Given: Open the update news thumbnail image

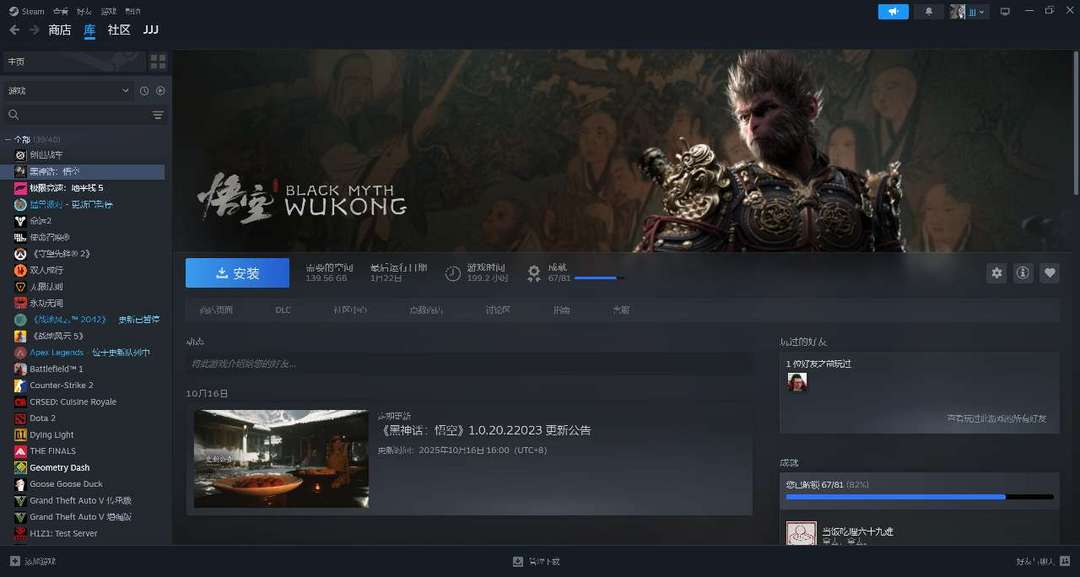Looking at the screenshot, I should point(281,459).
